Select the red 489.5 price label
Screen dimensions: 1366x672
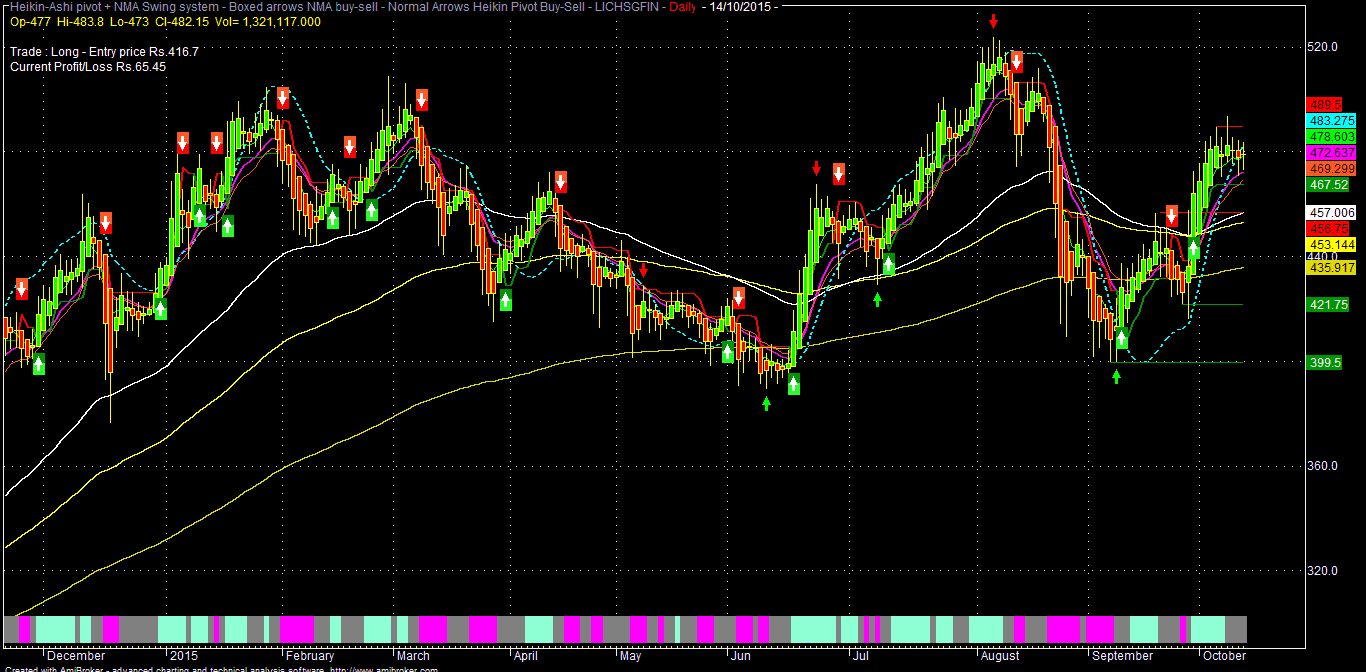[1324, 104]
